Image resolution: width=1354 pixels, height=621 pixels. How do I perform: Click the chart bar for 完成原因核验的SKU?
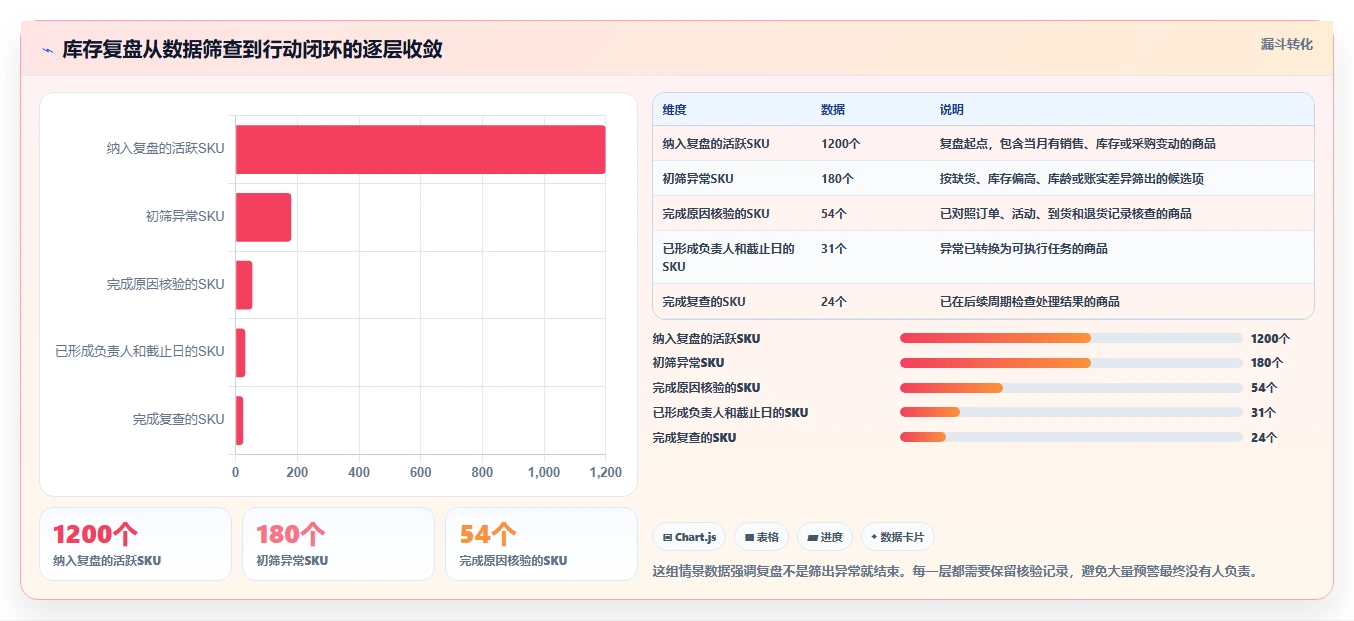[244, 285]
